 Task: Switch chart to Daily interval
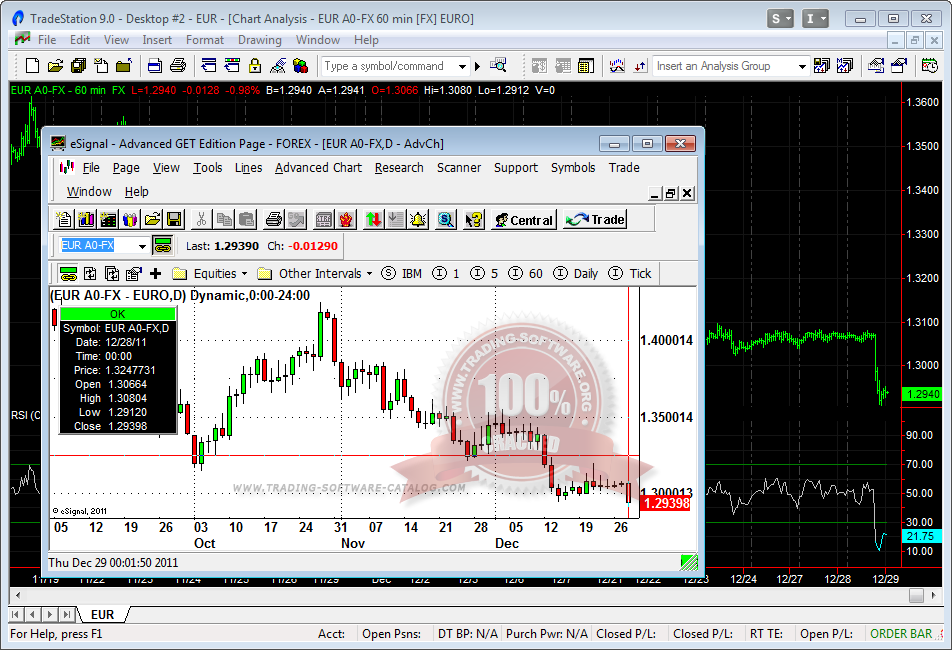[576, 273]
